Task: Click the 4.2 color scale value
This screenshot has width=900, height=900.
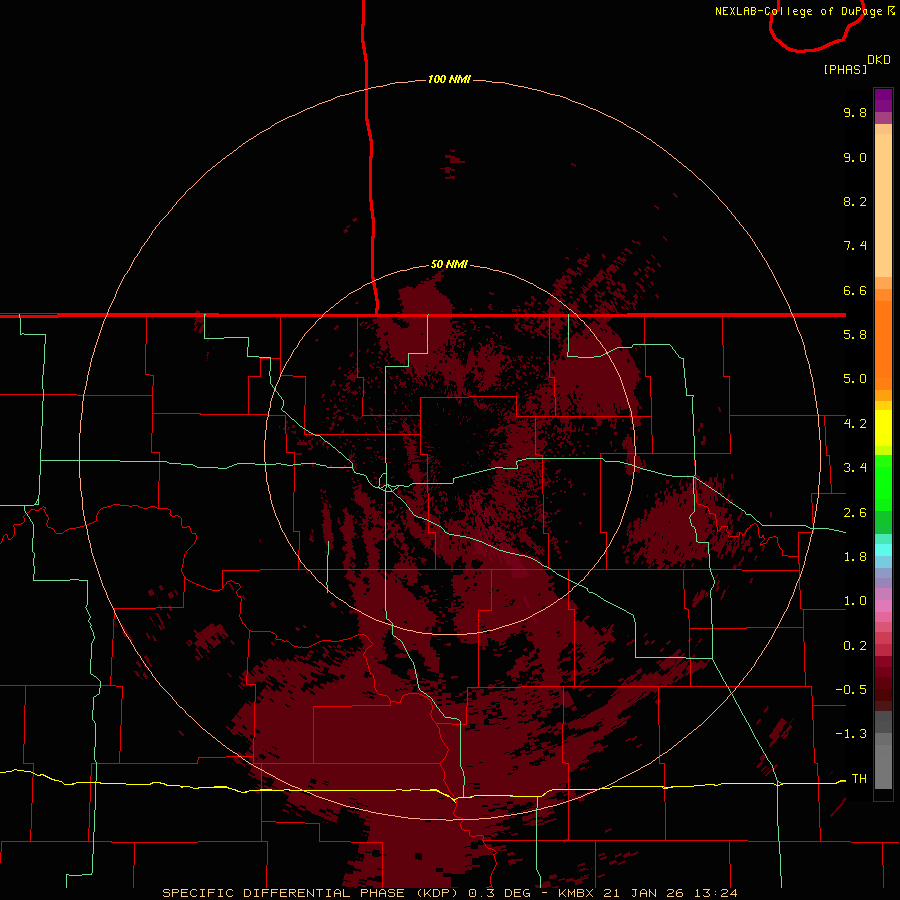Action: [x=855, y=424]
